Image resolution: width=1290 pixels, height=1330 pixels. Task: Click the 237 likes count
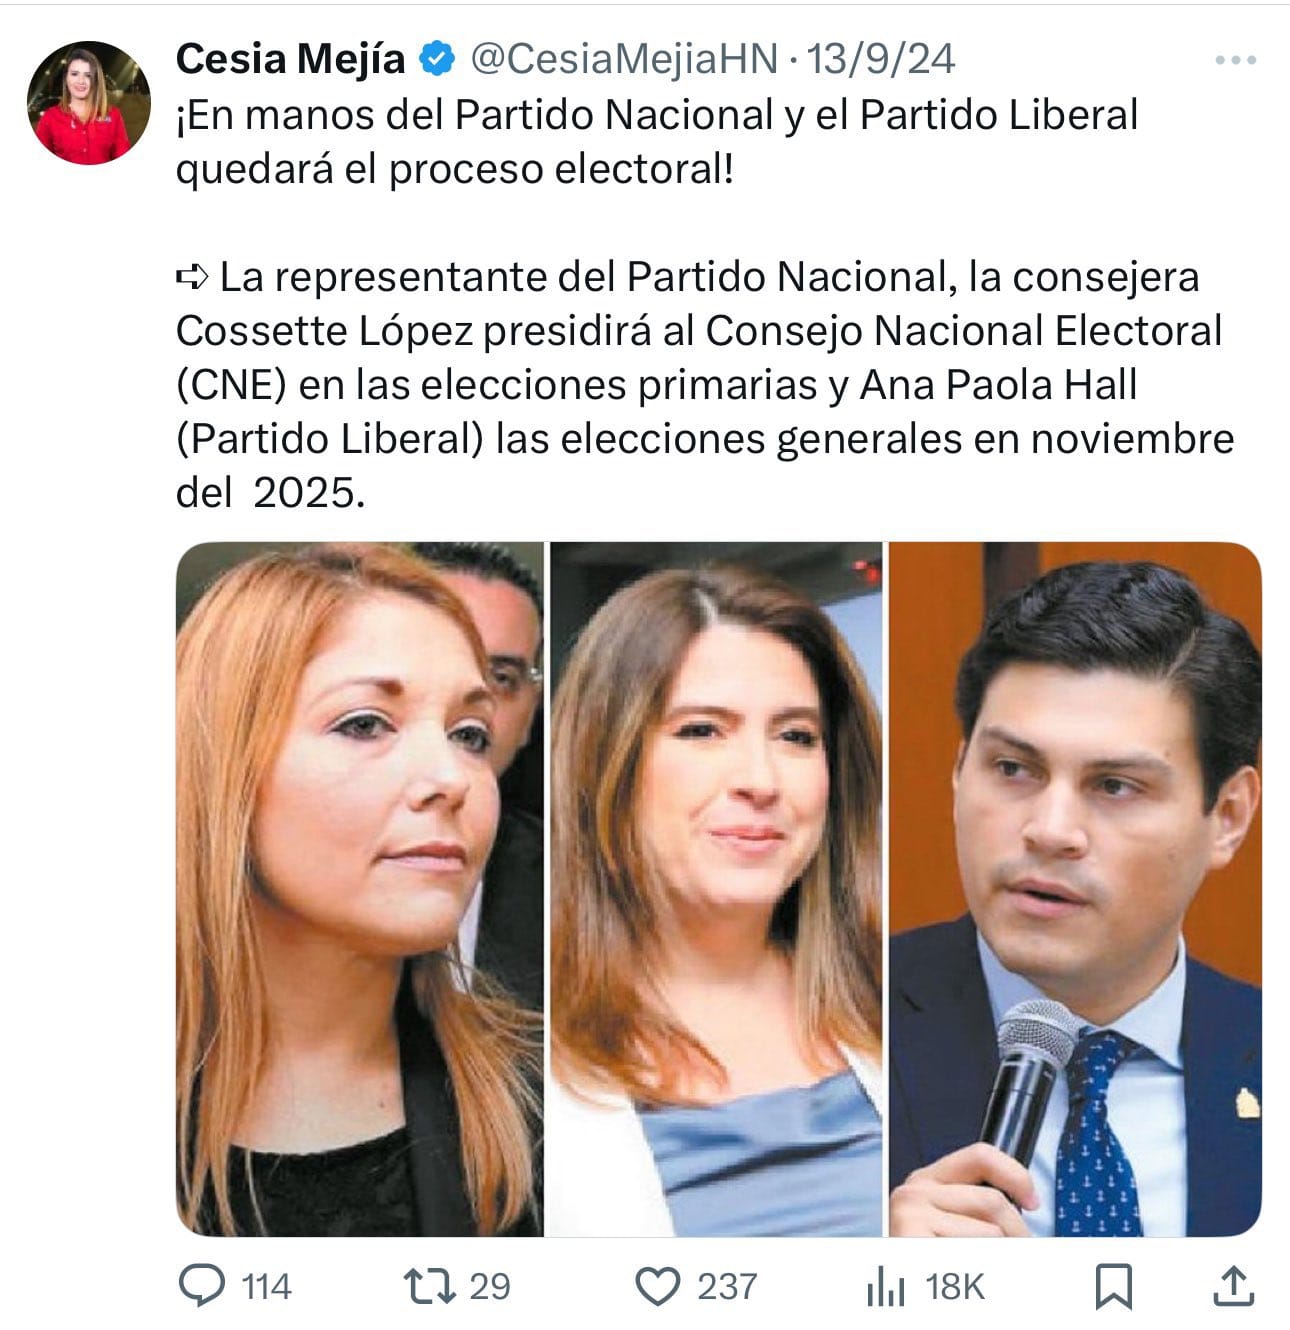coord(727,1287)
